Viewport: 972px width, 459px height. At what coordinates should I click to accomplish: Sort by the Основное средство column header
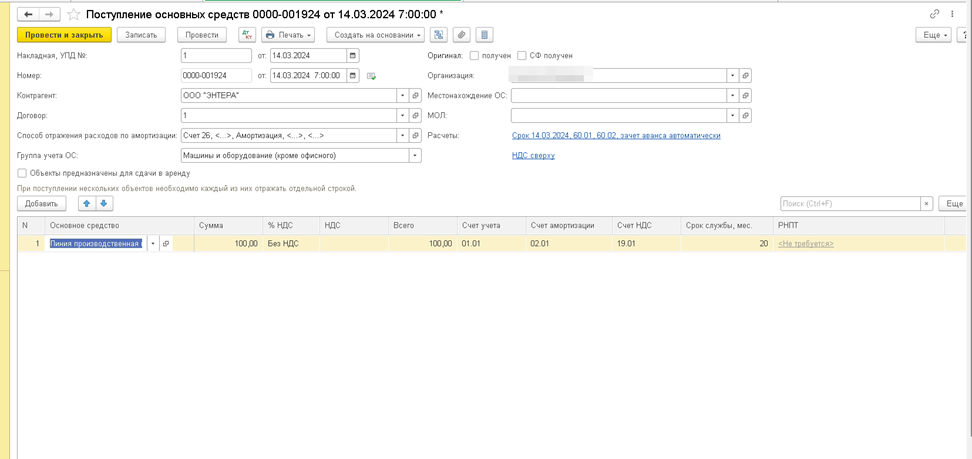tap(120, 226)
